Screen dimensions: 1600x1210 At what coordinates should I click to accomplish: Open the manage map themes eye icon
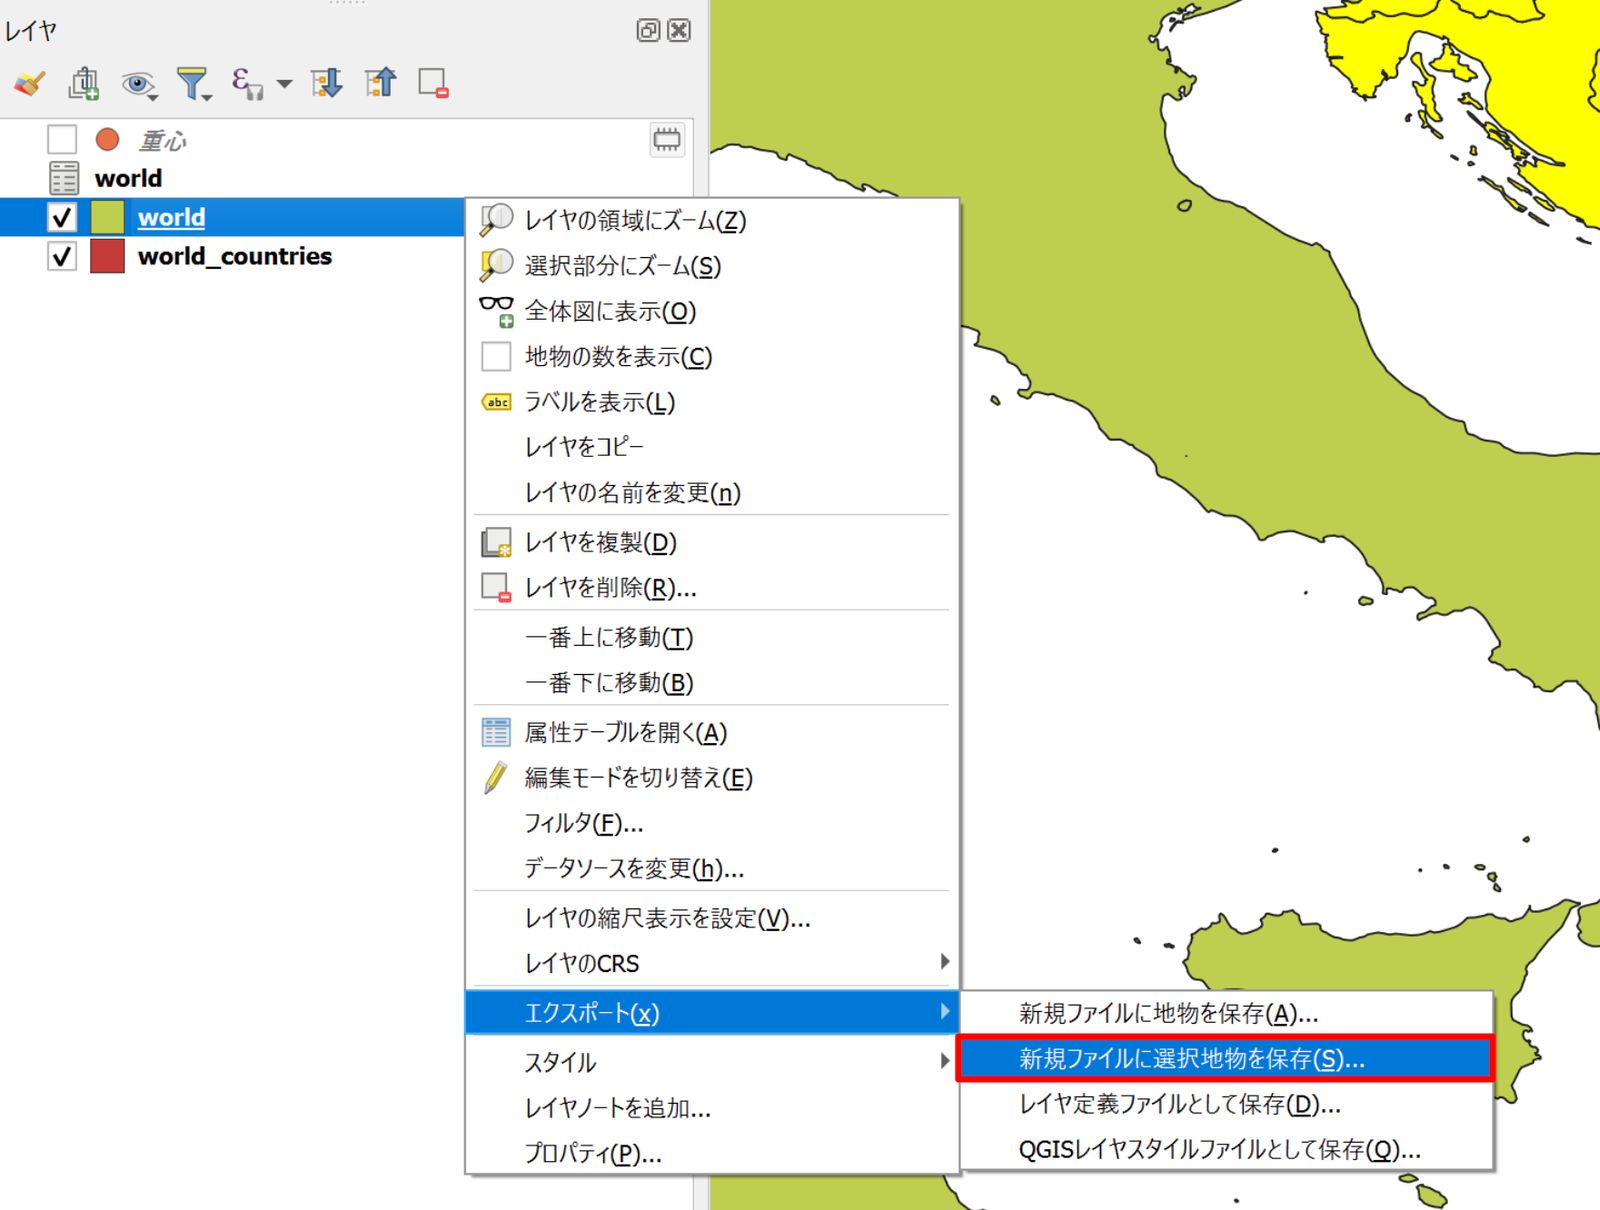pos(138,84)
